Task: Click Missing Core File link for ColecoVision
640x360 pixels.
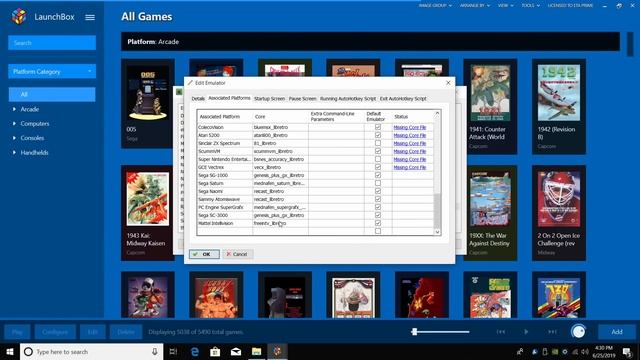Action: 409,127
